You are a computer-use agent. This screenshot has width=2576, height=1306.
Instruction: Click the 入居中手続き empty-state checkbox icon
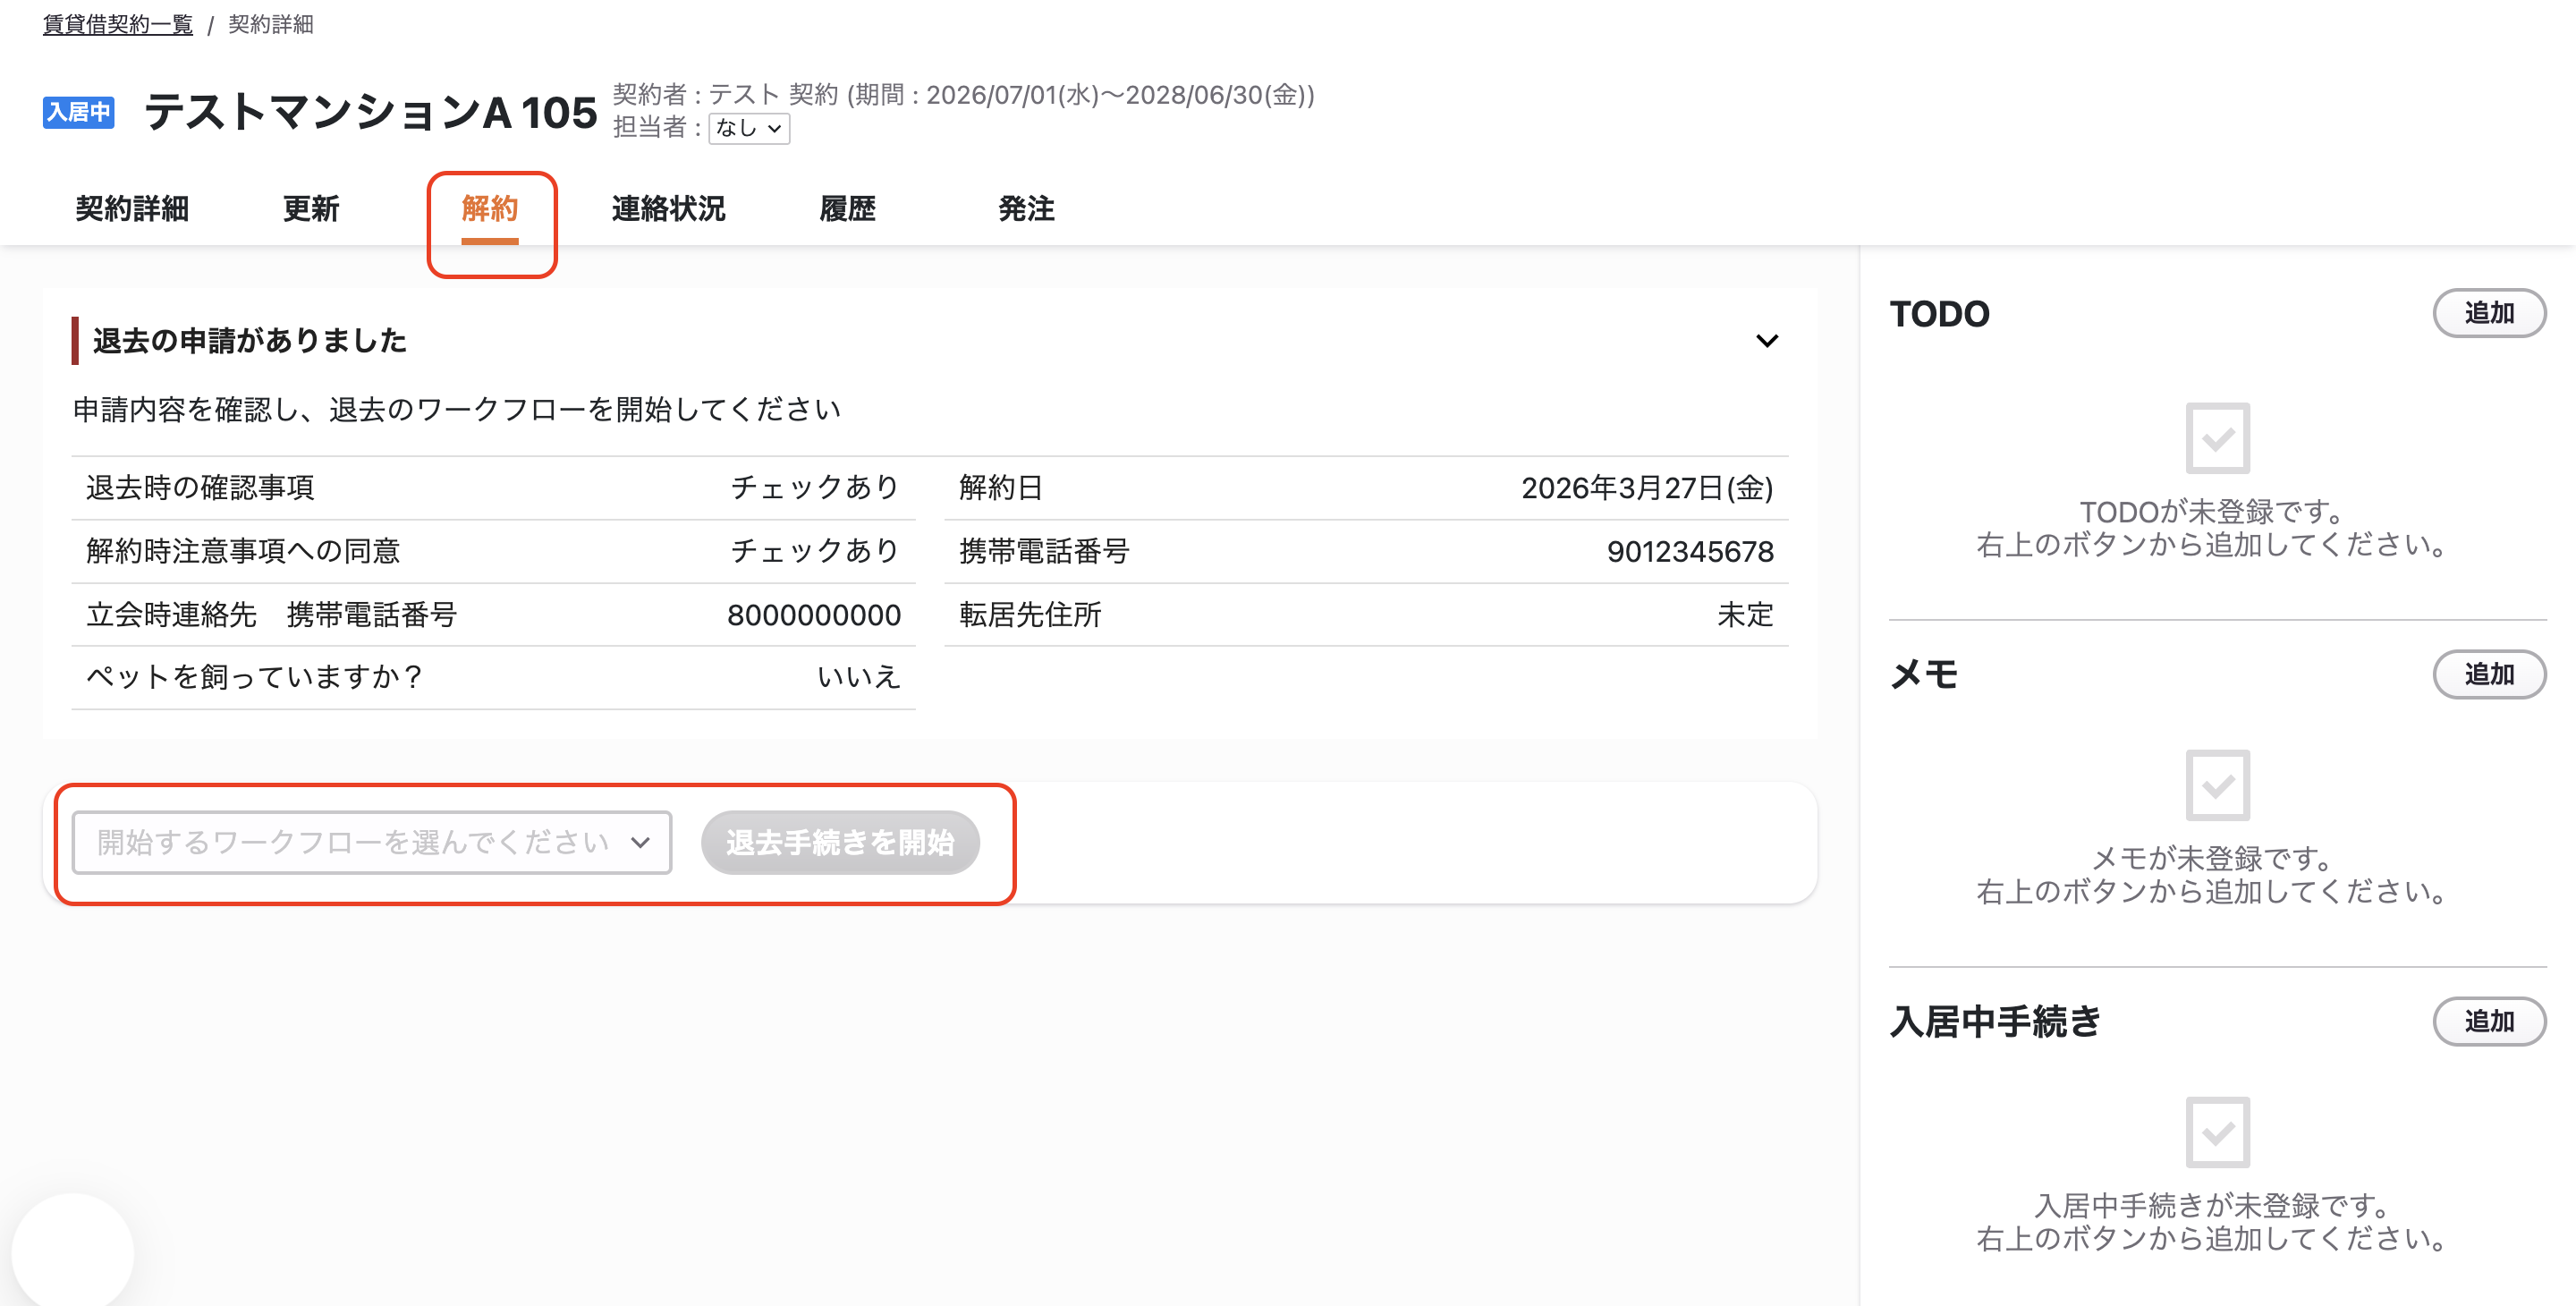(x=2217, y=1132)
